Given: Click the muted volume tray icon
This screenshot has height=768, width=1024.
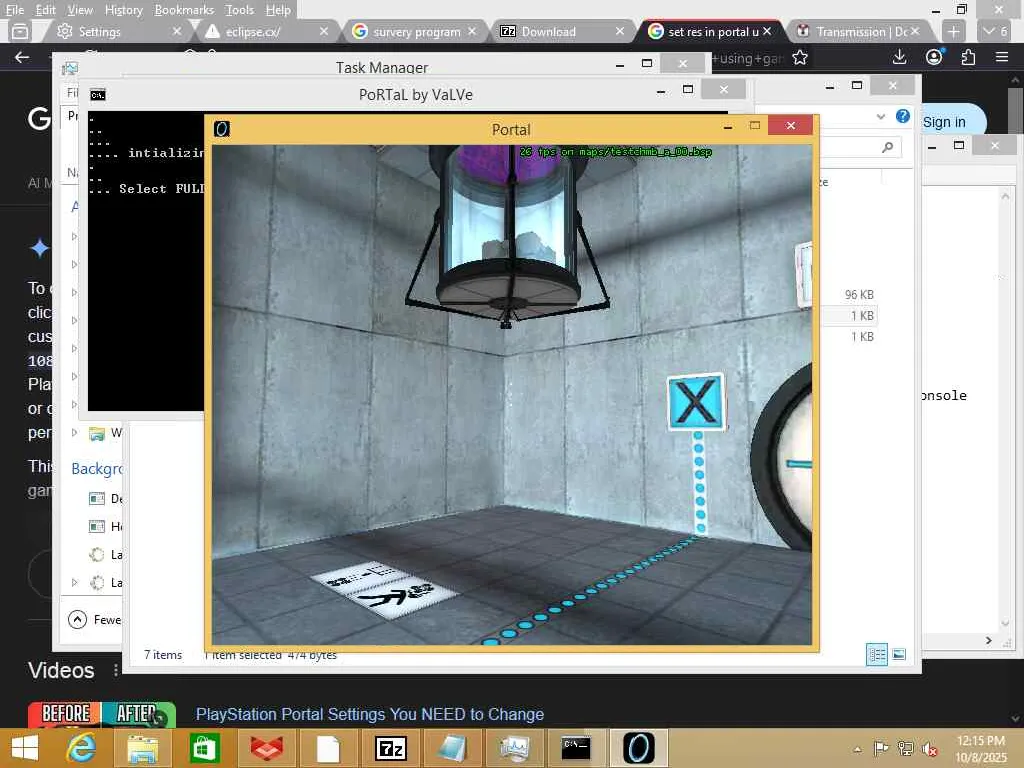Looking at the screenshot, I should [x=930, y=748].
